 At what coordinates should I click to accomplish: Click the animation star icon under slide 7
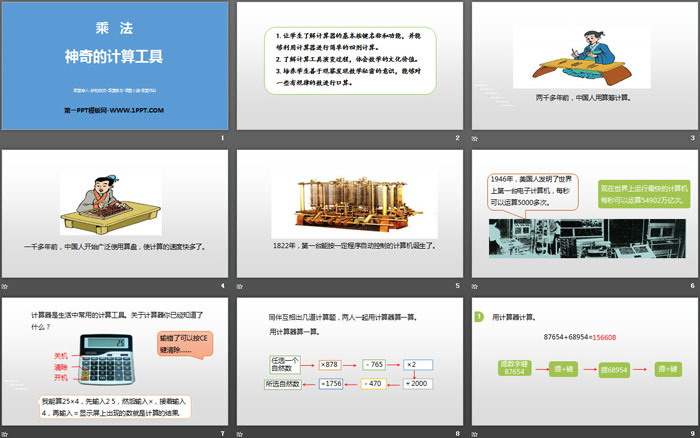click(6, 433)
